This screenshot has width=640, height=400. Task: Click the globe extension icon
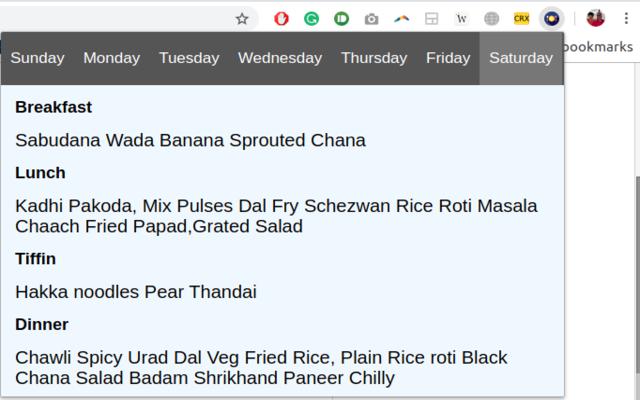tap(491, 18)
